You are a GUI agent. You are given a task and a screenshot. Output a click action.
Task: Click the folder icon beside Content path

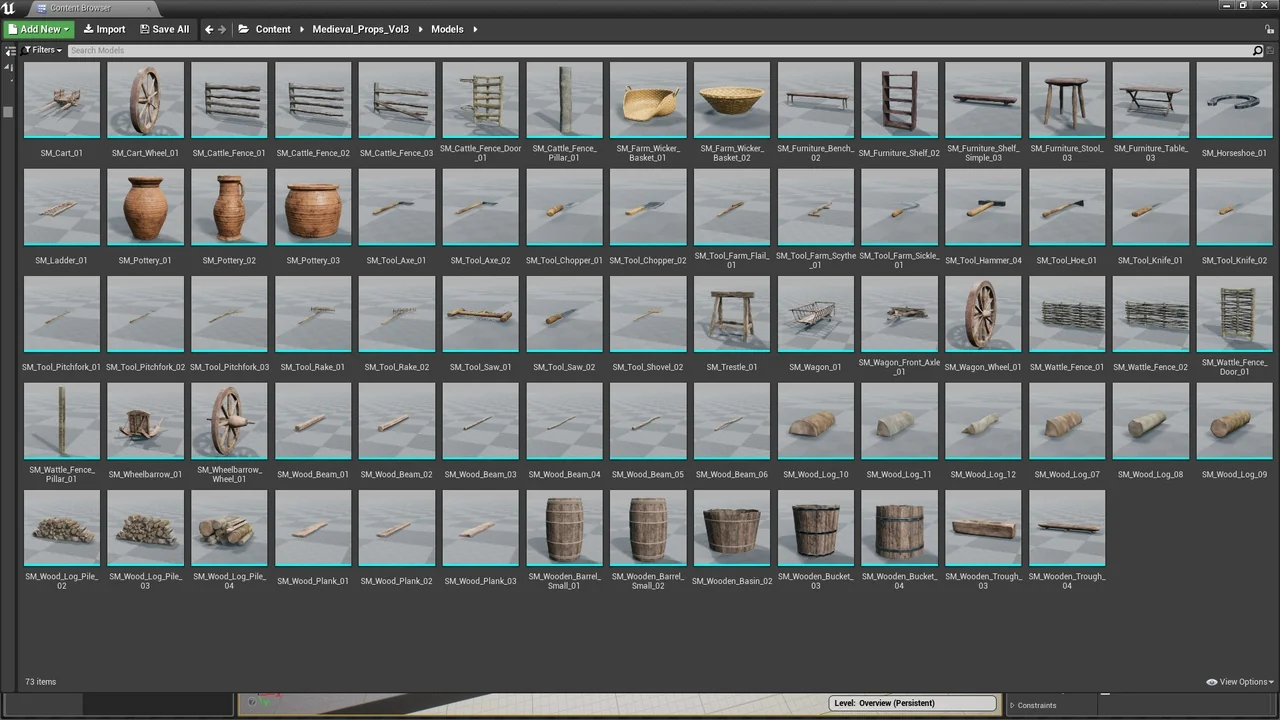[244, 29]
